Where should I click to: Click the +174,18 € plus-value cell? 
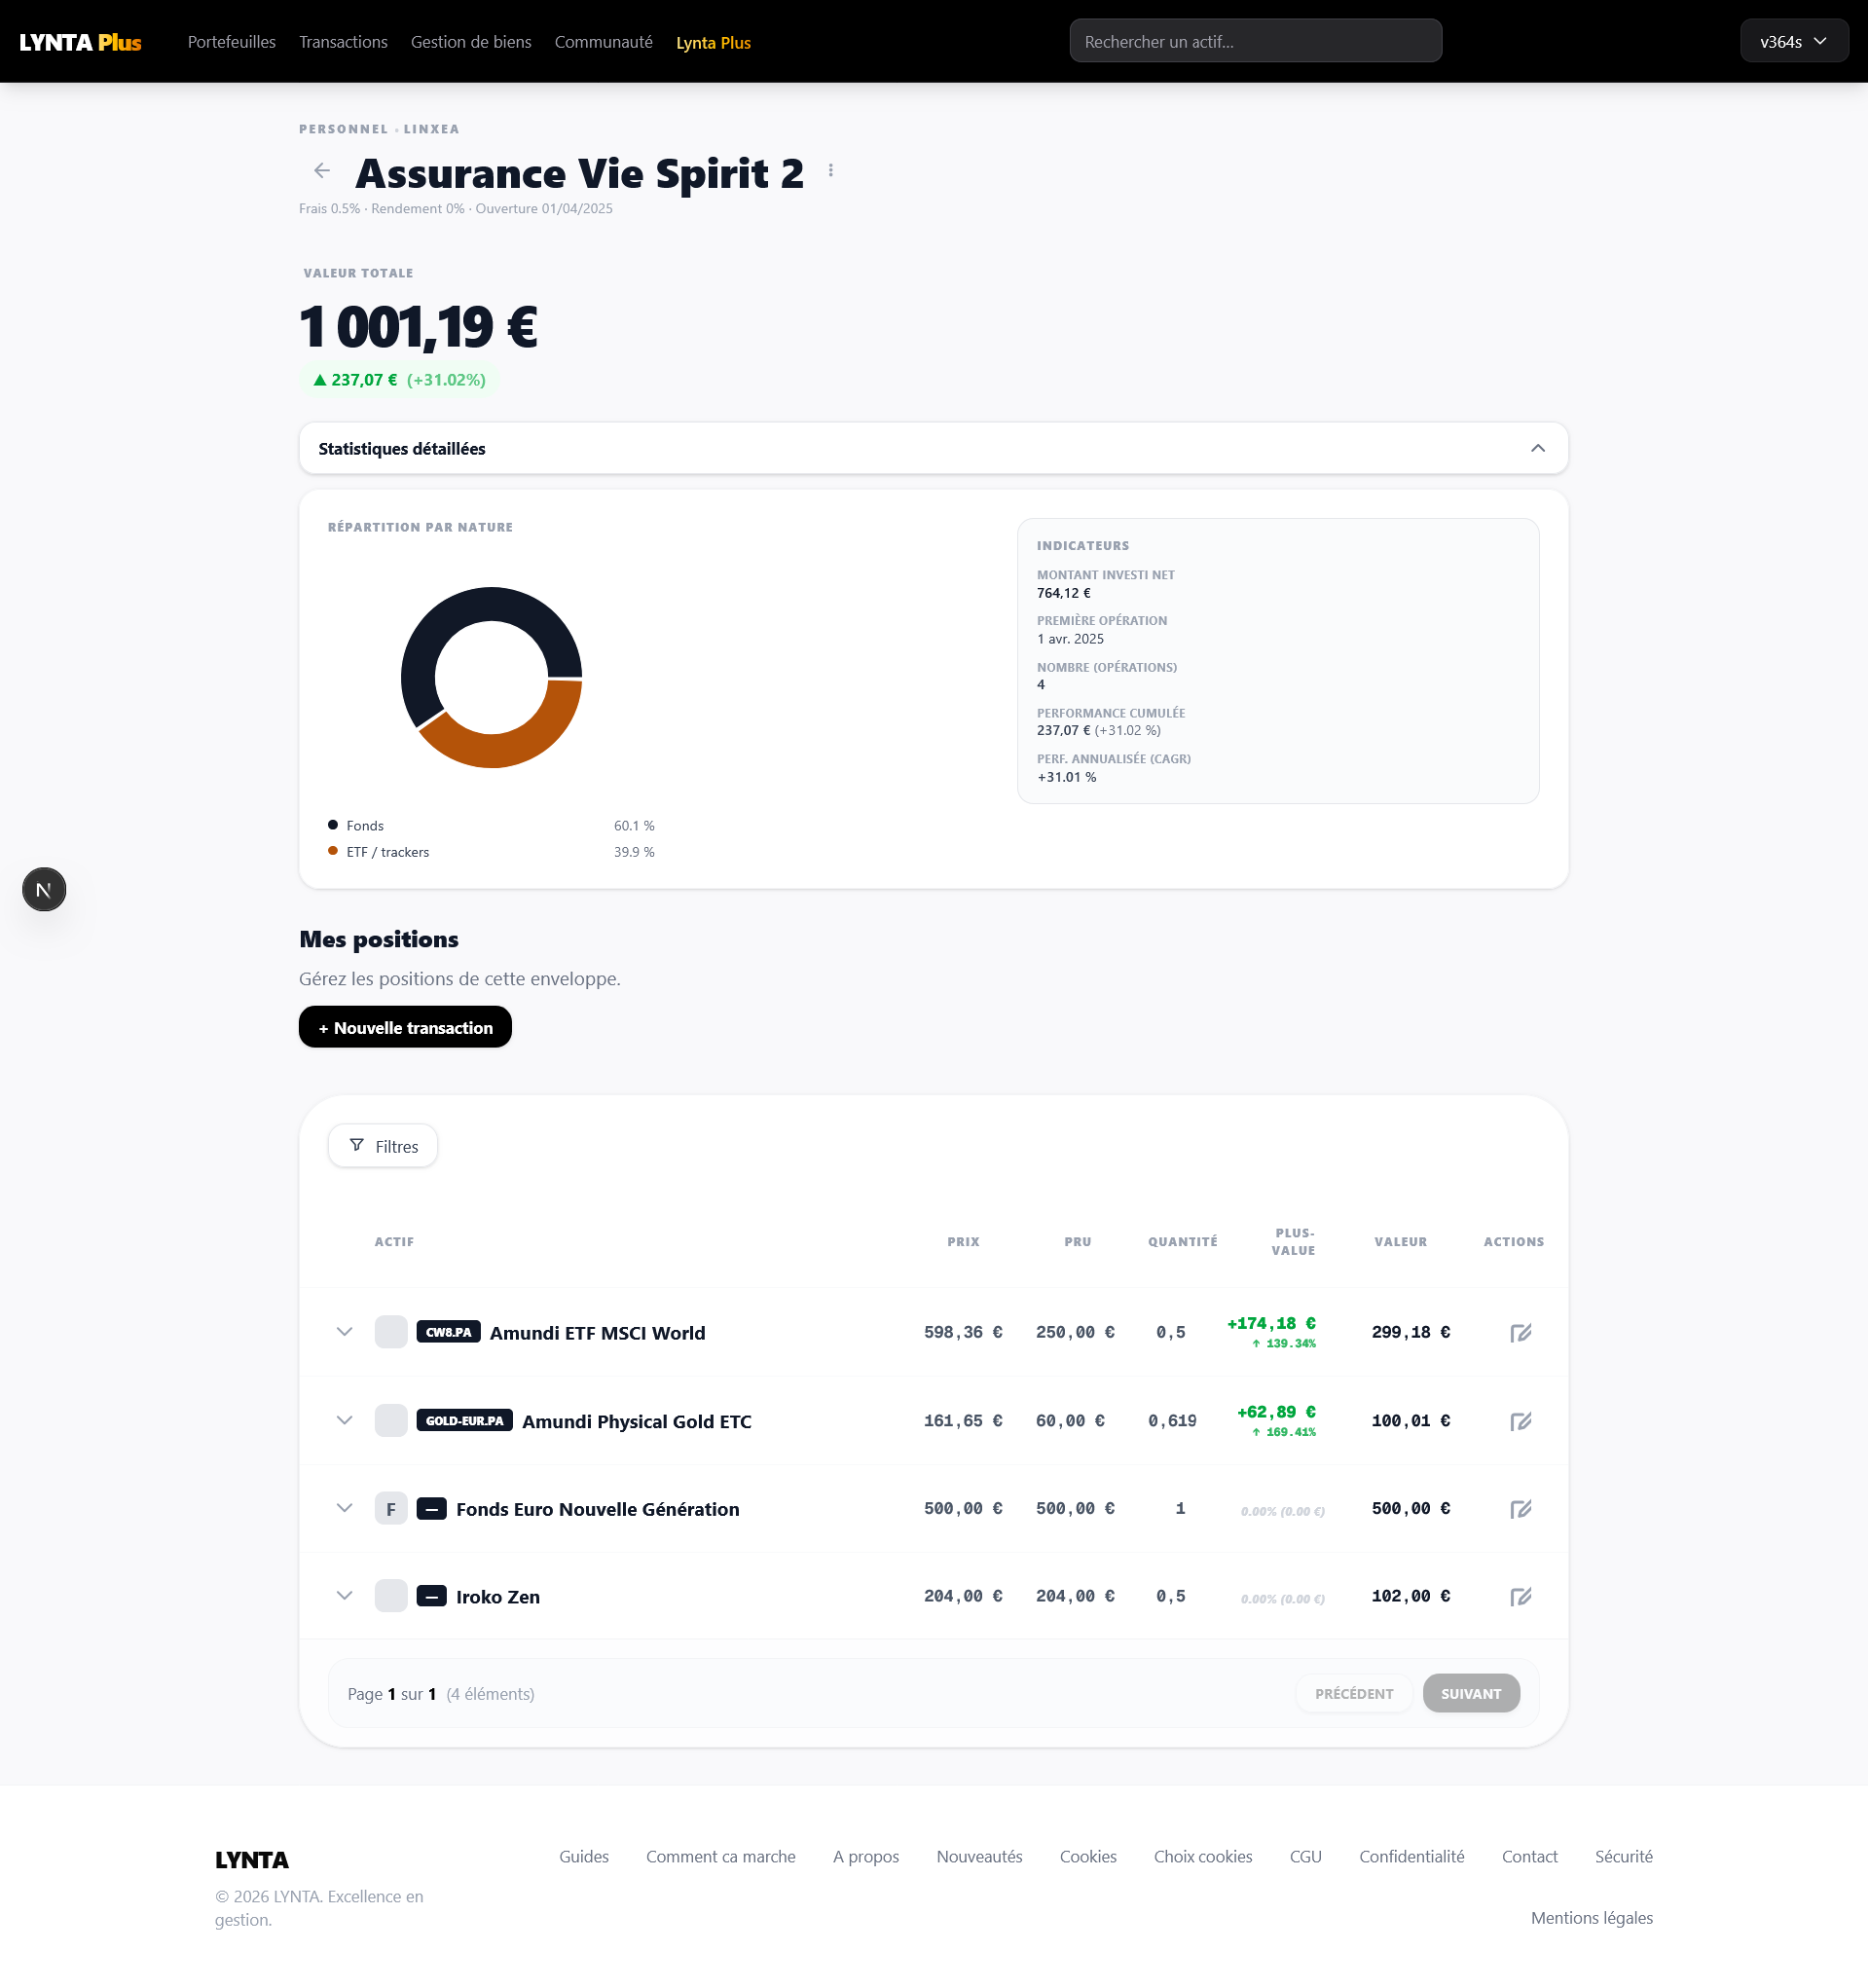click(x=1273, y=1333)
